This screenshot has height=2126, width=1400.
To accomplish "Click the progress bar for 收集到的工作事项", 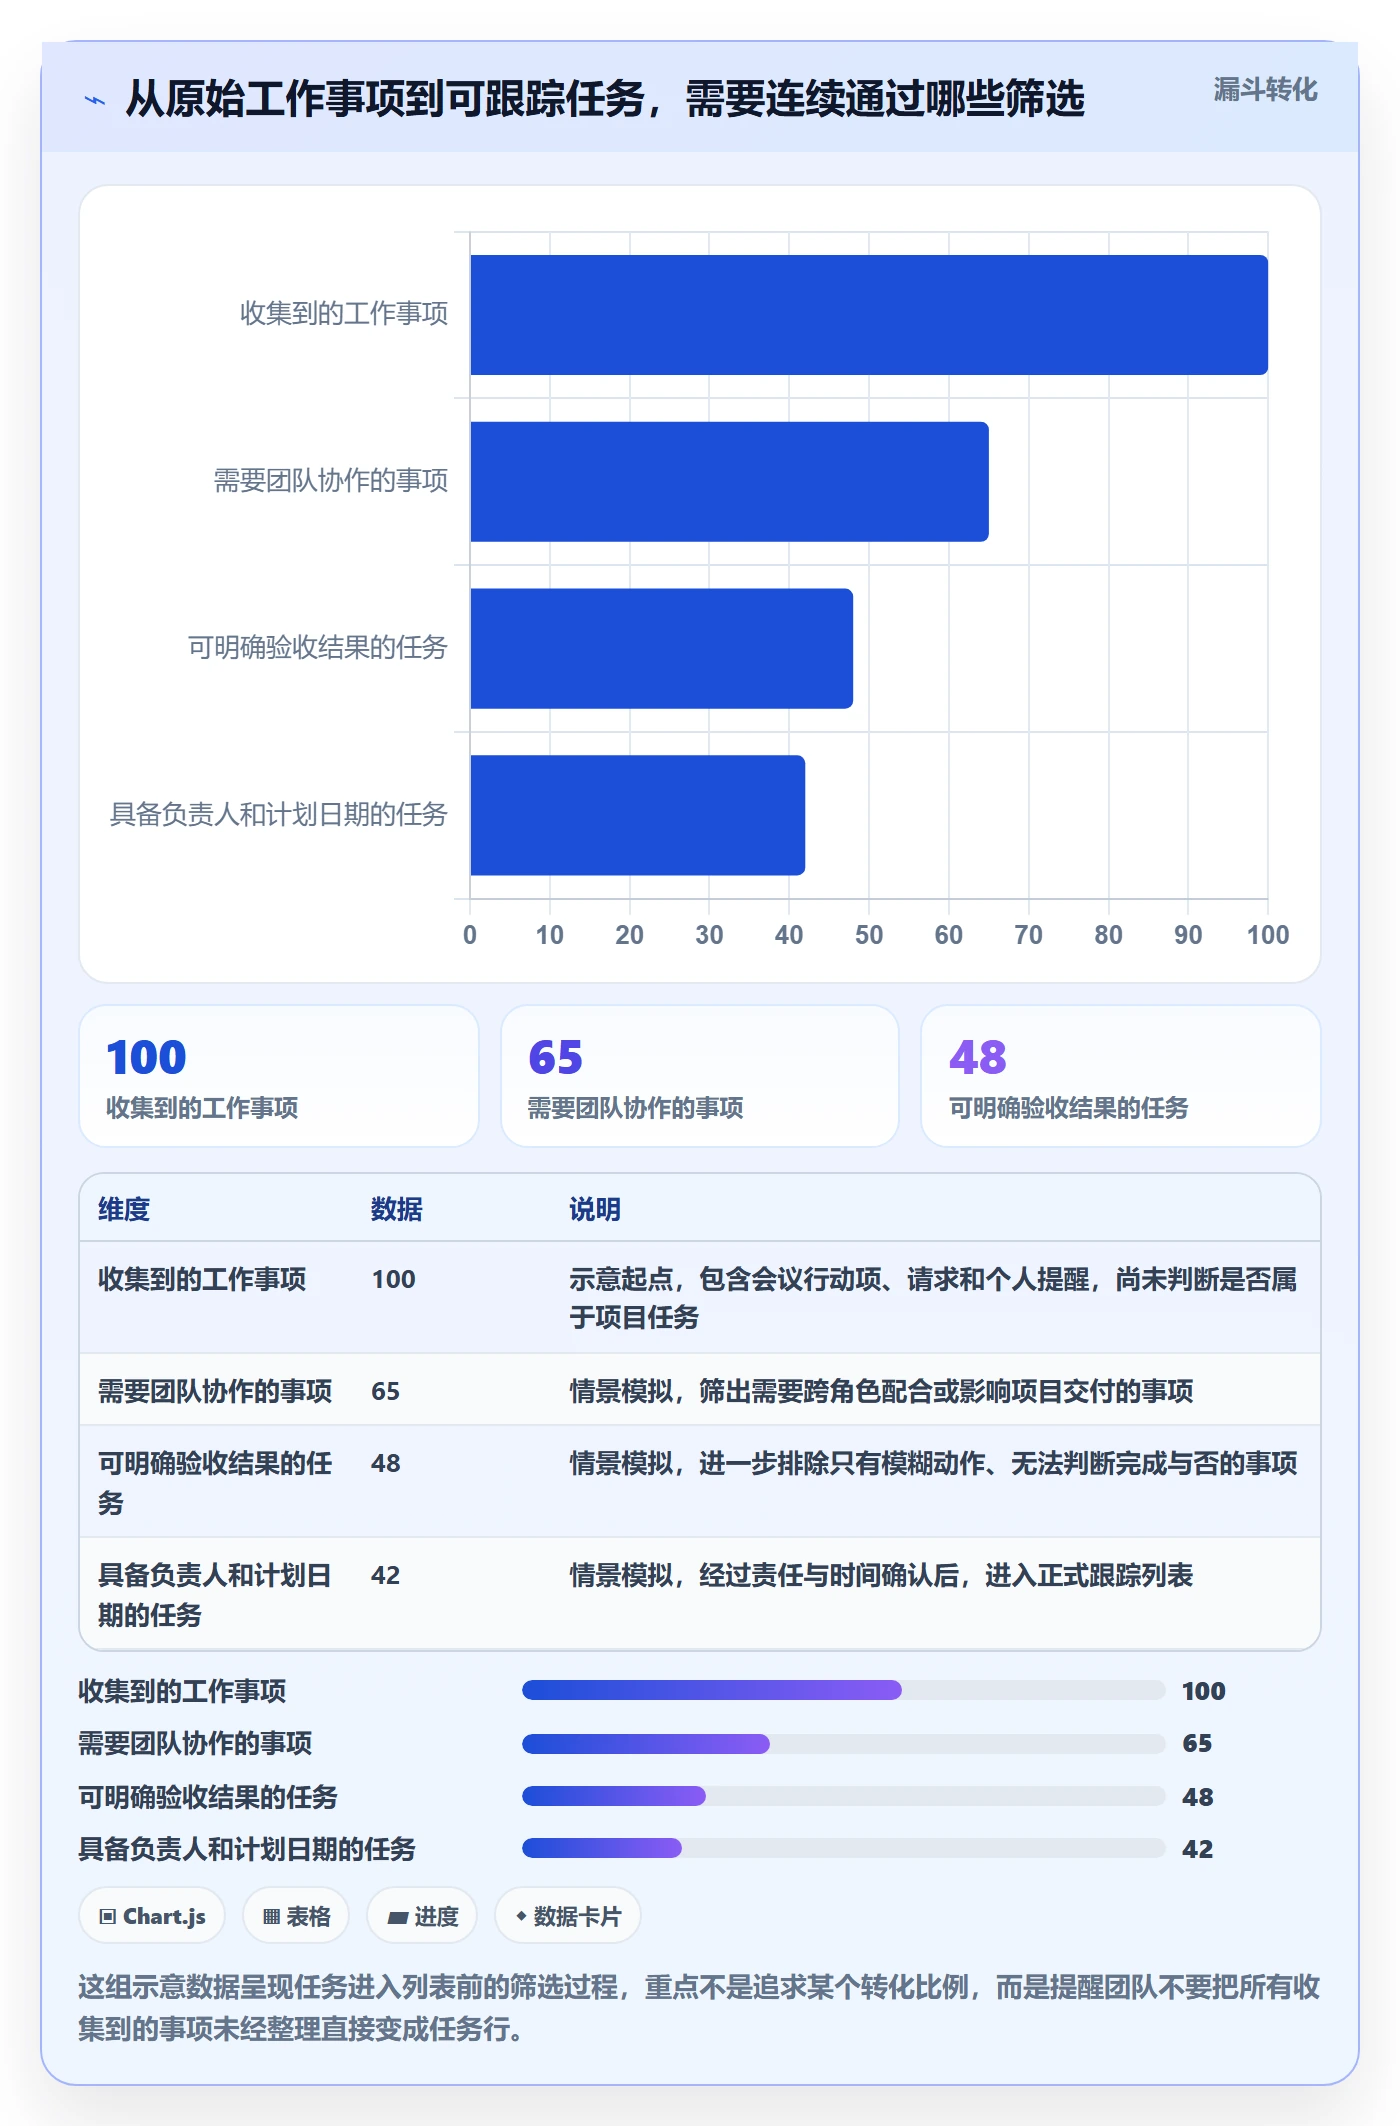I will pyautogui.click(x=844, y=1690).
